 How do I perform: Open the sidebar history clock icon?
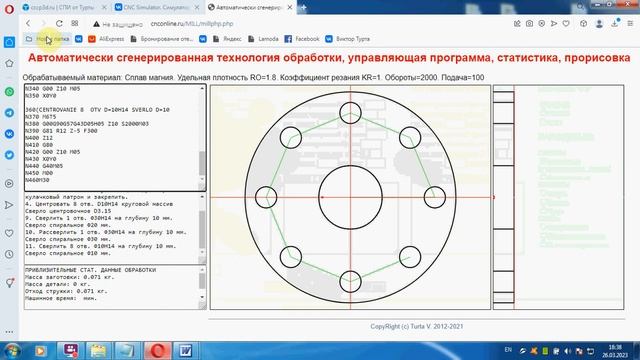pos(9,254)
